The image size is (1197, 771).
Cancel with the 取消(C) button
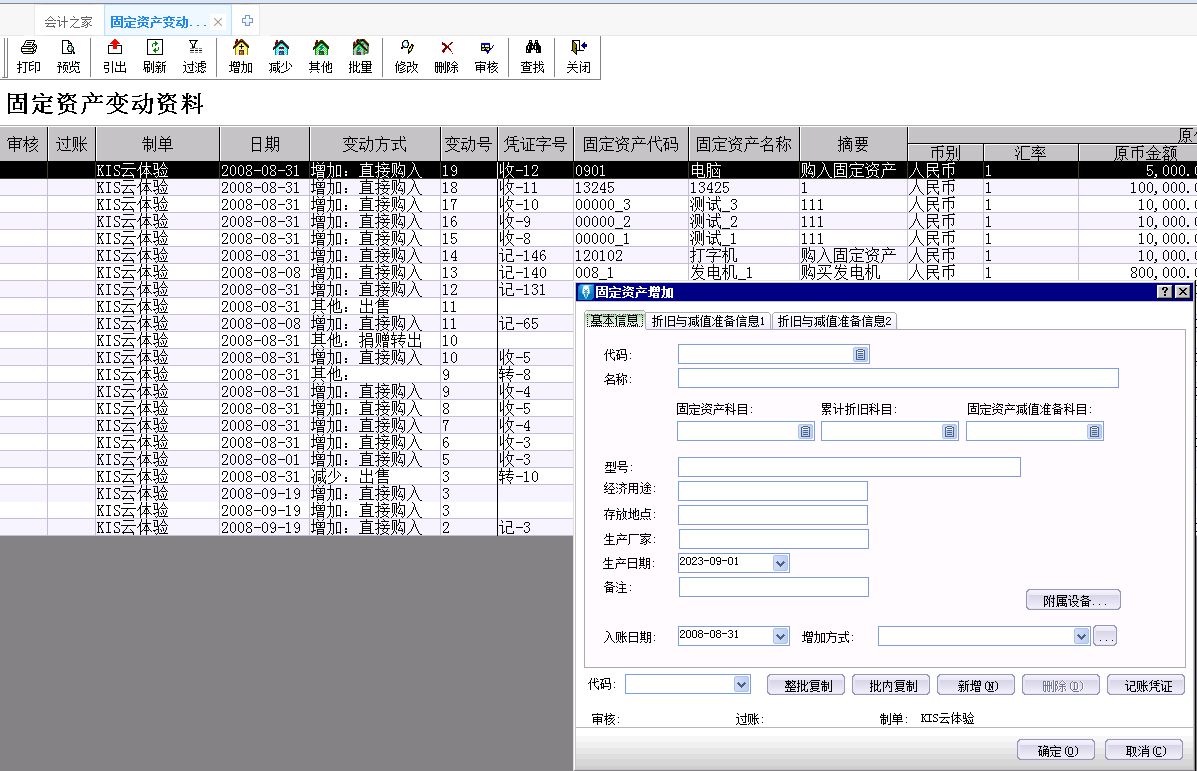pyautogui.click(x=1144, y=750)
